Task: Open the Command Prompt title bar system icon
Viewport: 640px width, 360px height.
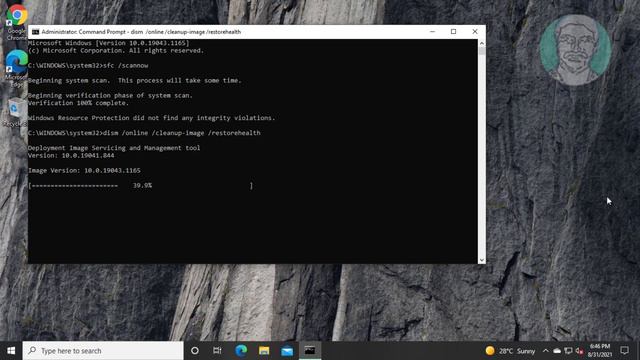Action: [36, 32]
